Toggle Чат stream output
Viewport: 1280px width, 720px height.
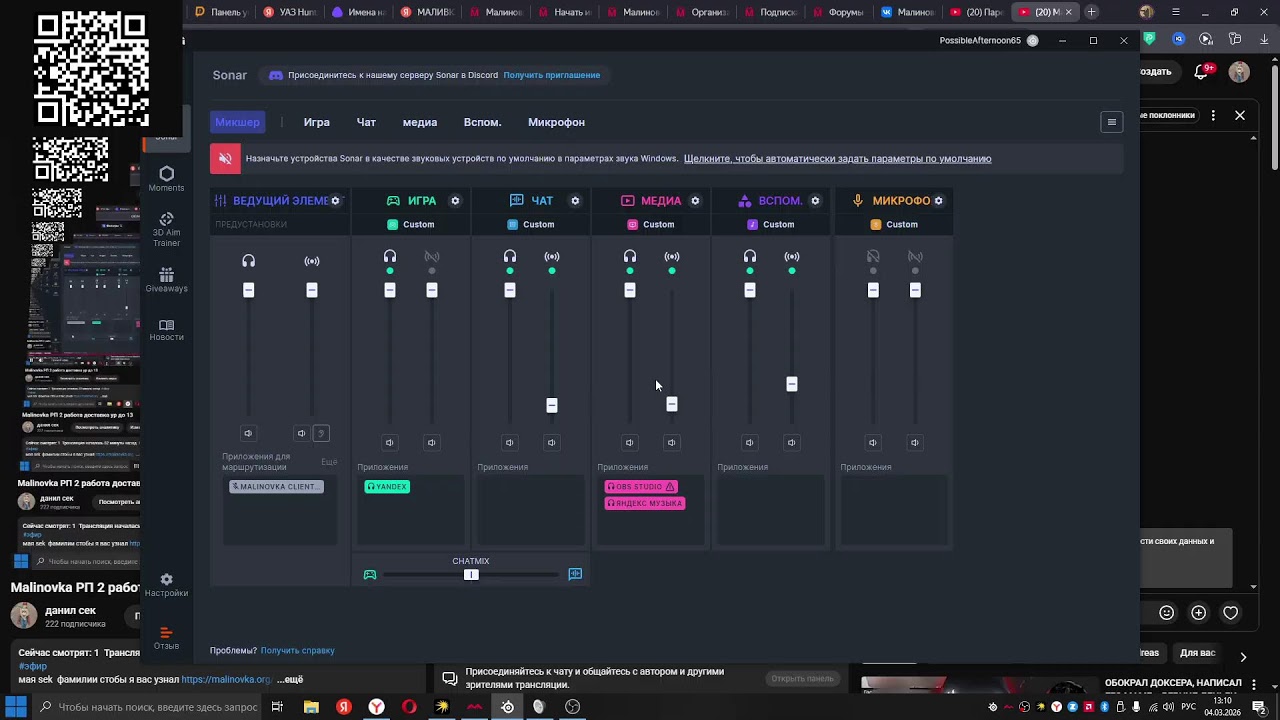click(x=552, y=257)
